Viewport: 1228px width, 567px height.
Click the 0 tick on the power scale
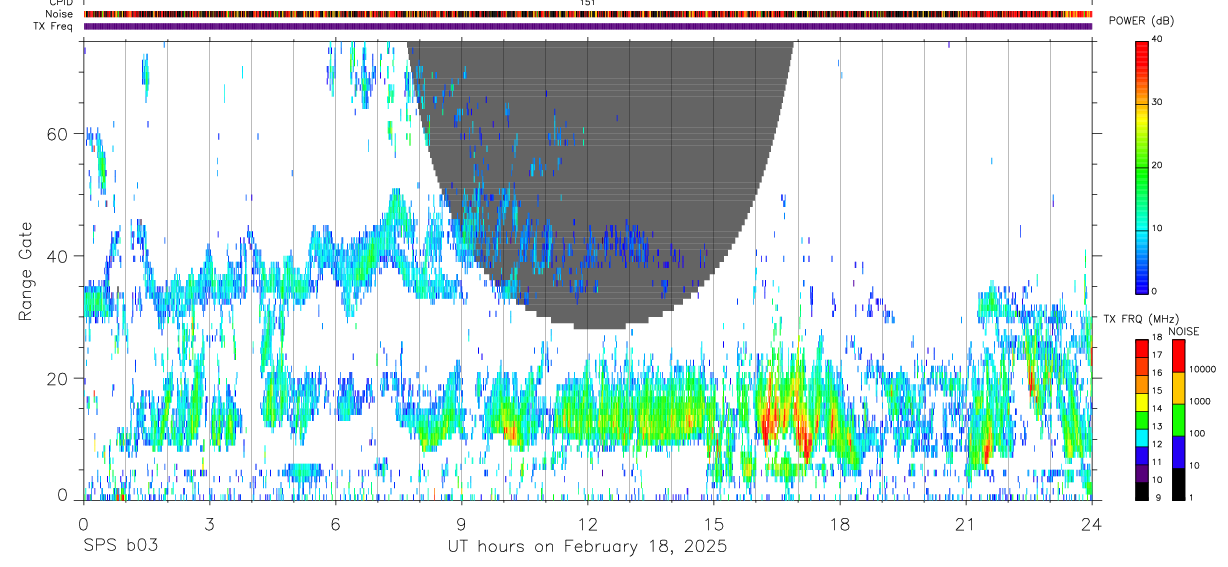pos(1155,291)
